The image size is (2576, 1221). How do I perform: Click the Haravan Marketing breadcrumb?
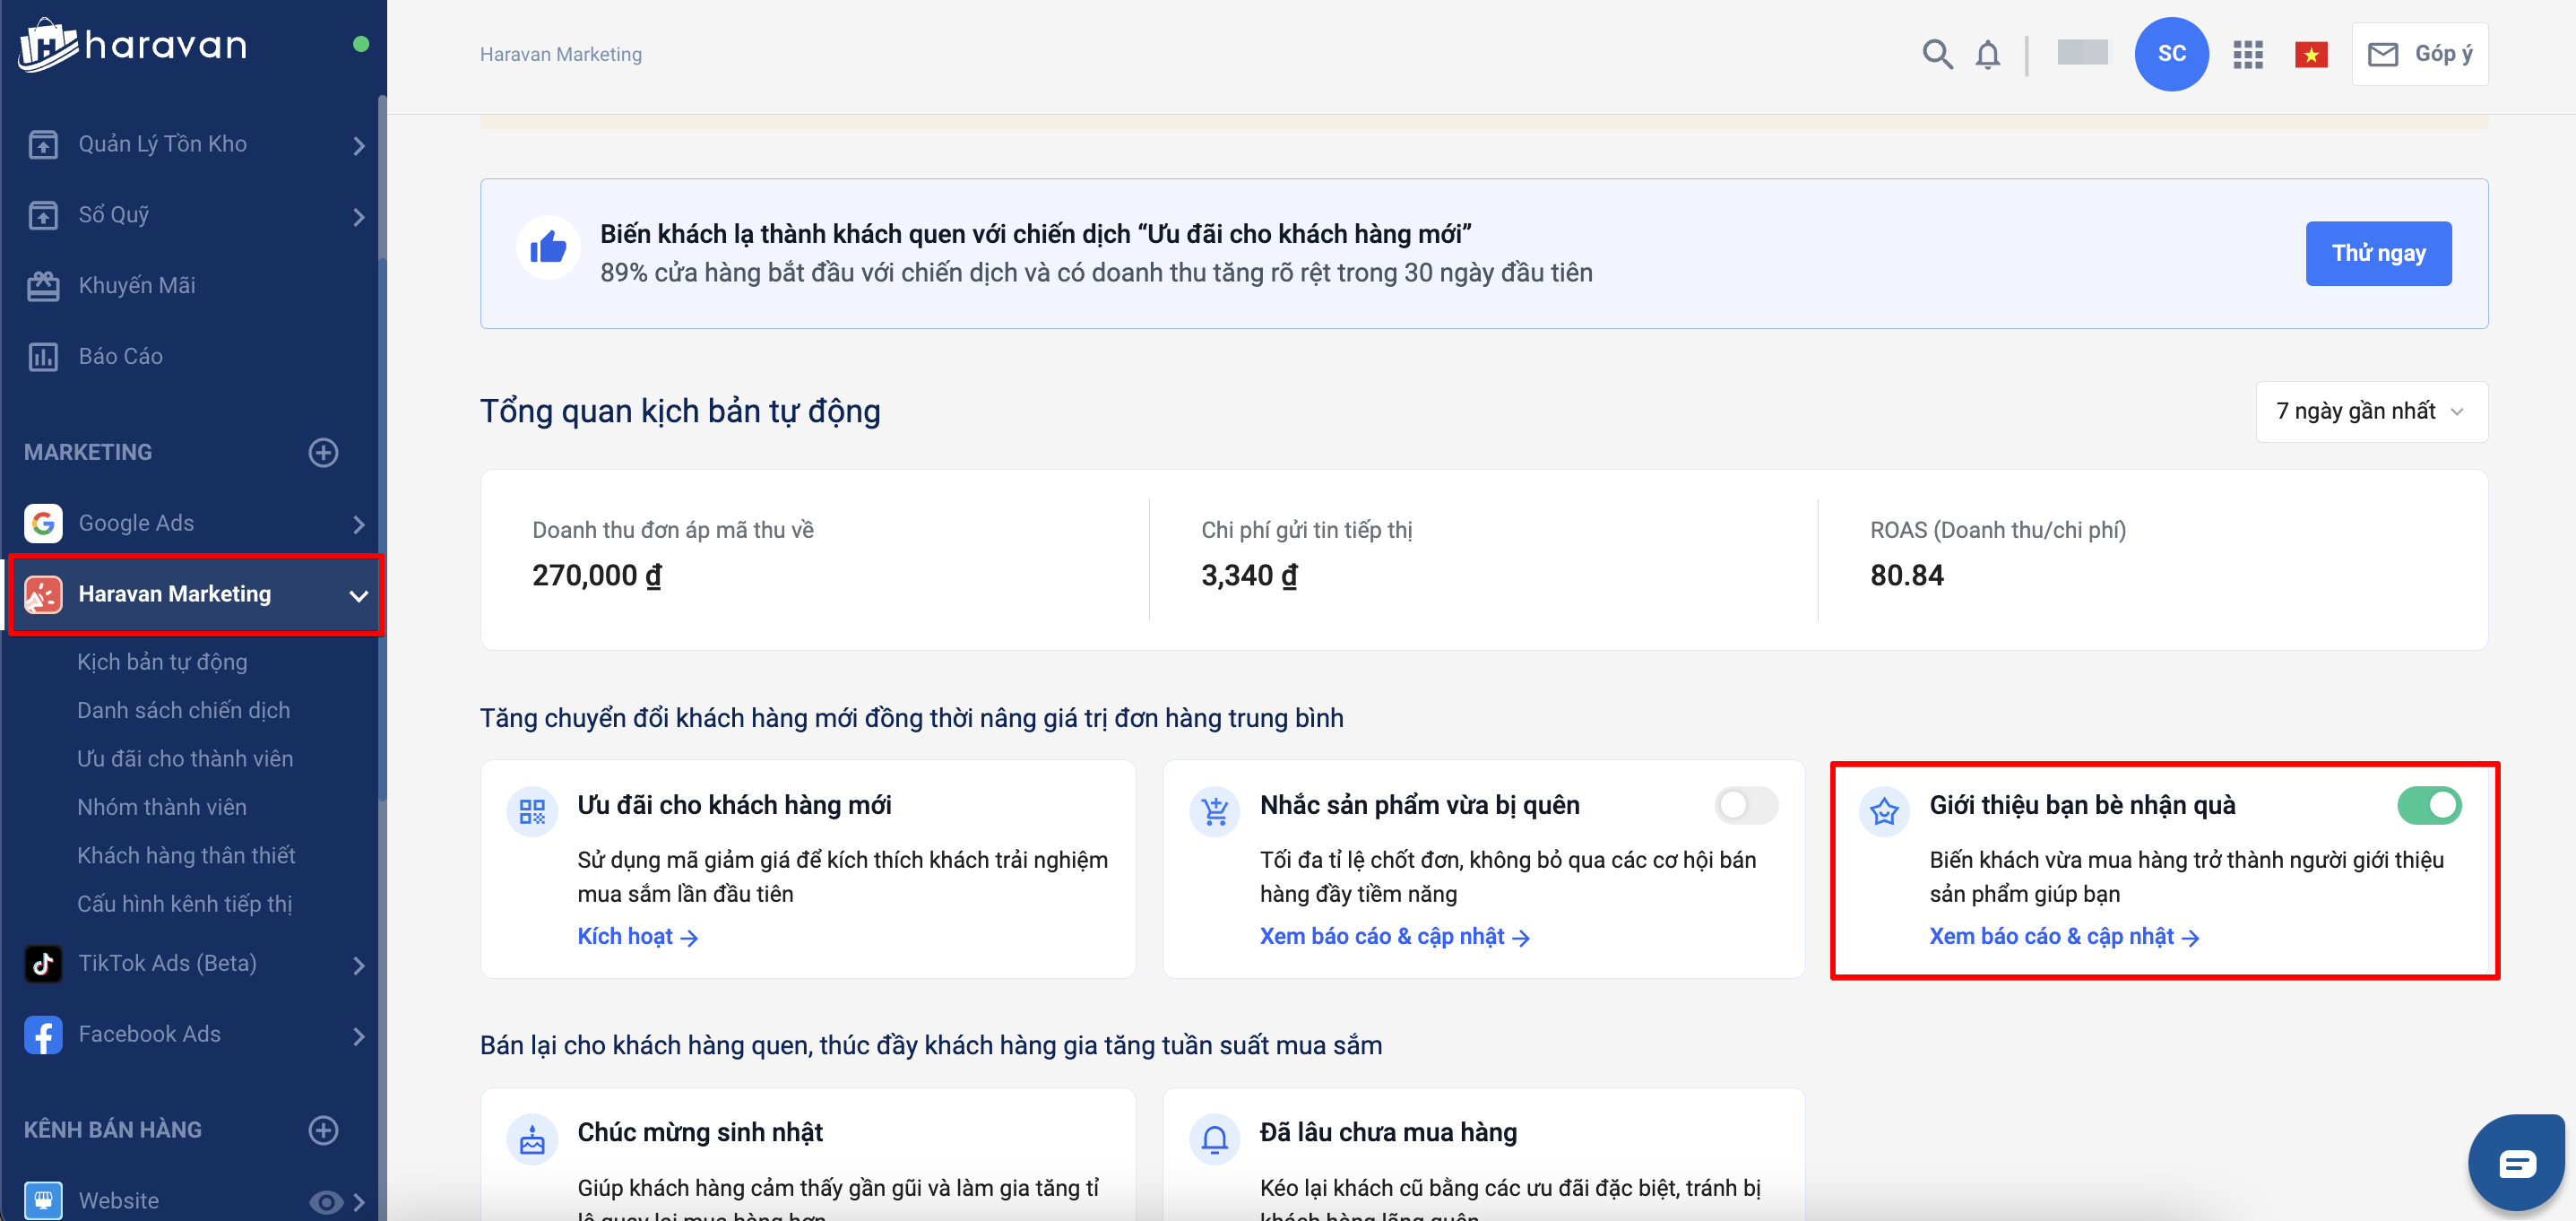[560, 54]
